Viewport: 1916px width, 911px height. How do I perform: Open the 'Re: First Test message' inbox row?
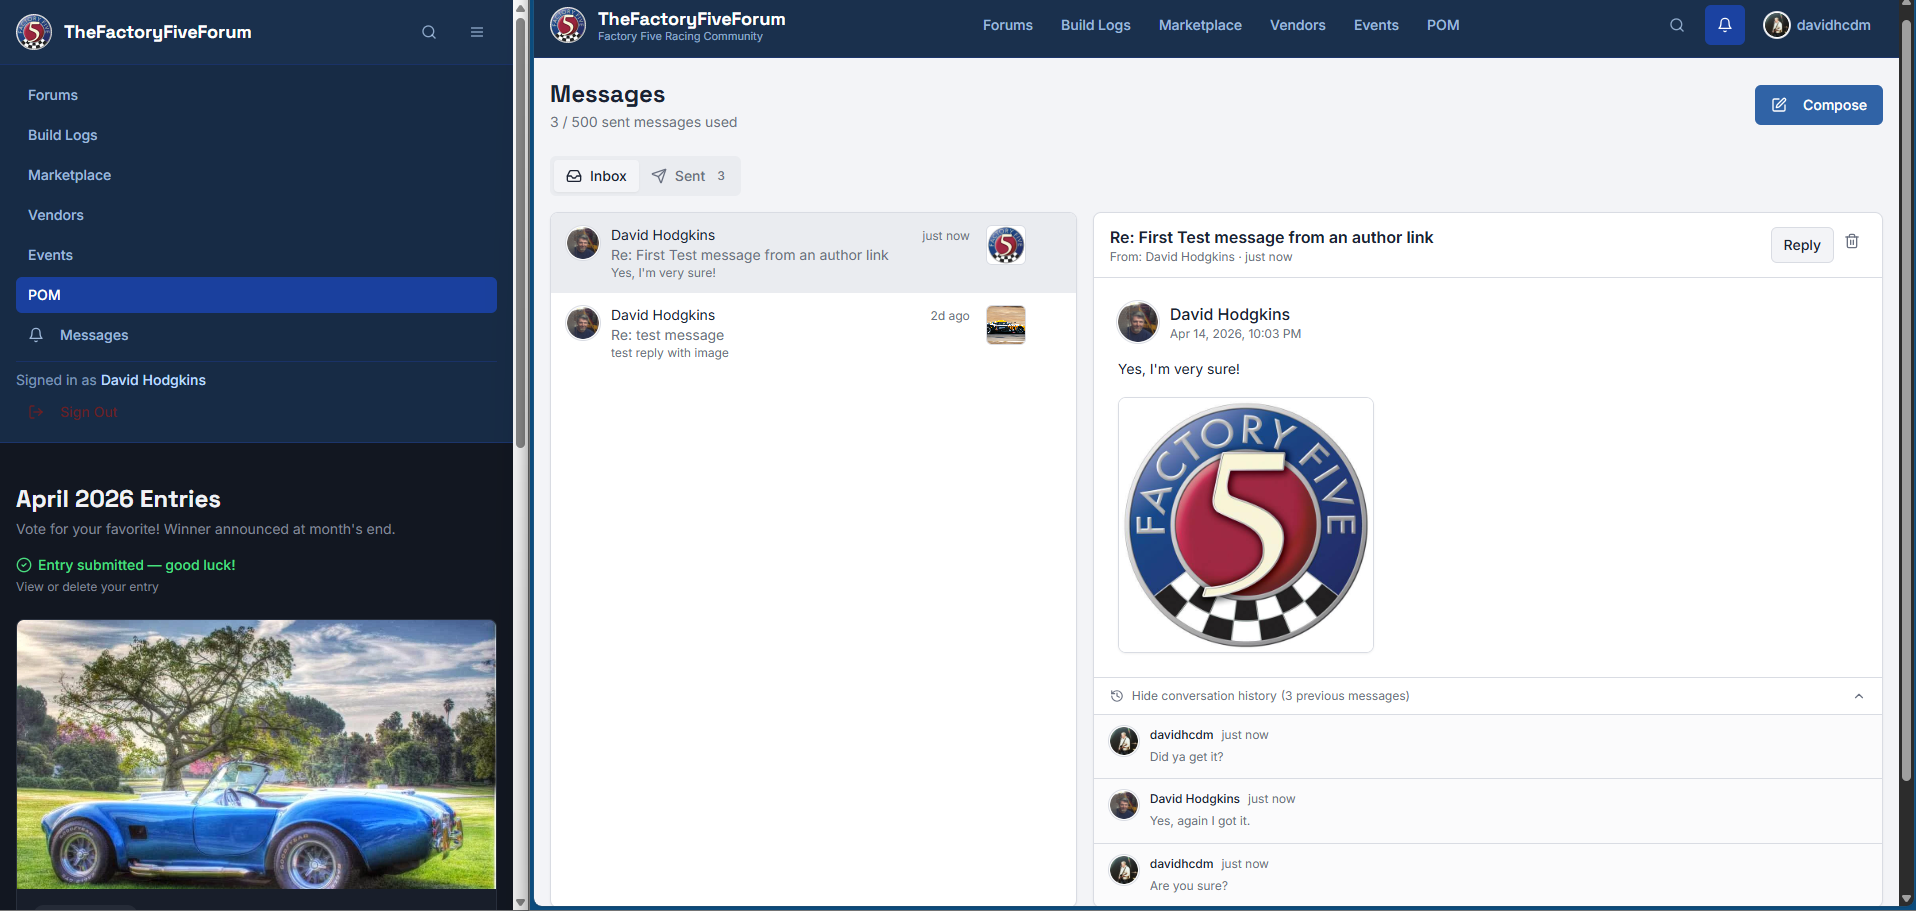pyautogui.click(x=813, y=253)
